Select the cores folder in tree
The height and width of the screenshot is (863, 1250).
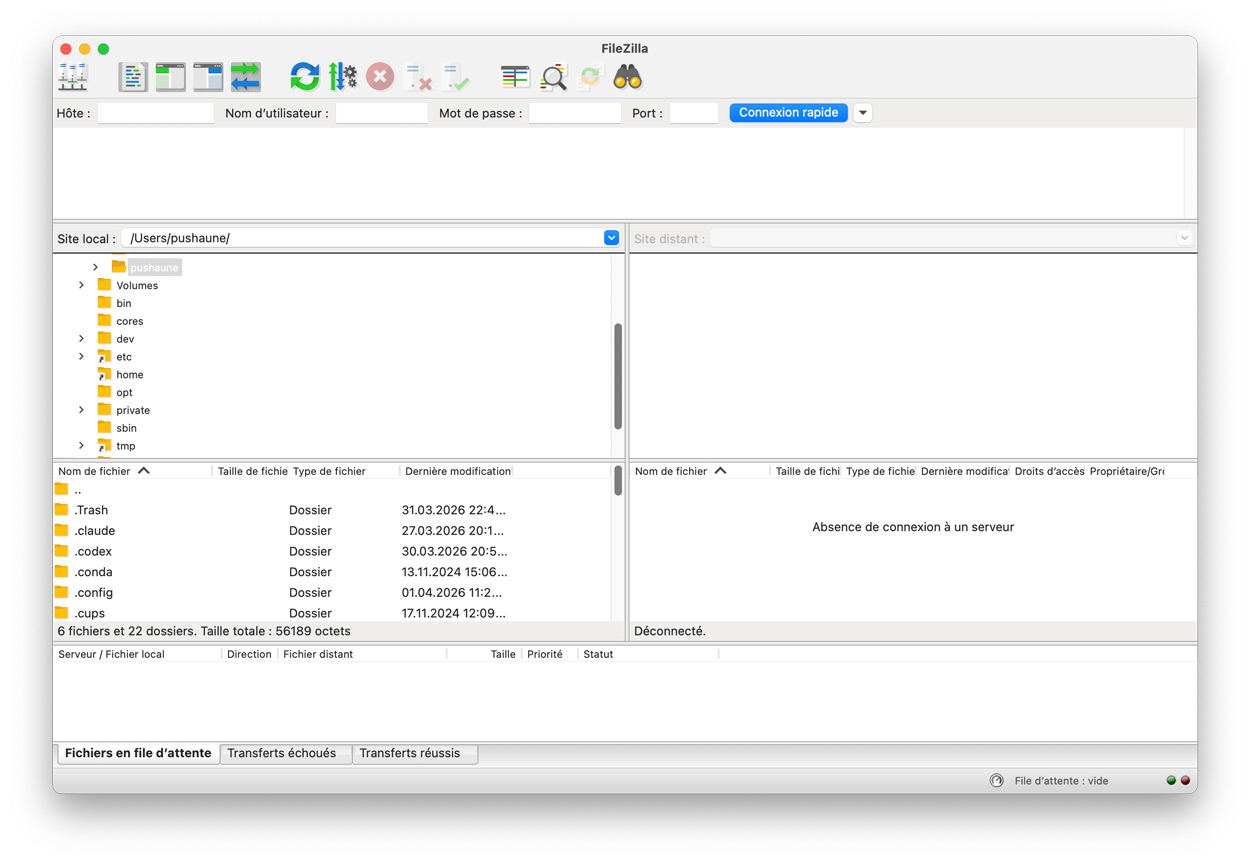pyautogui.click(x=130, y=321)
